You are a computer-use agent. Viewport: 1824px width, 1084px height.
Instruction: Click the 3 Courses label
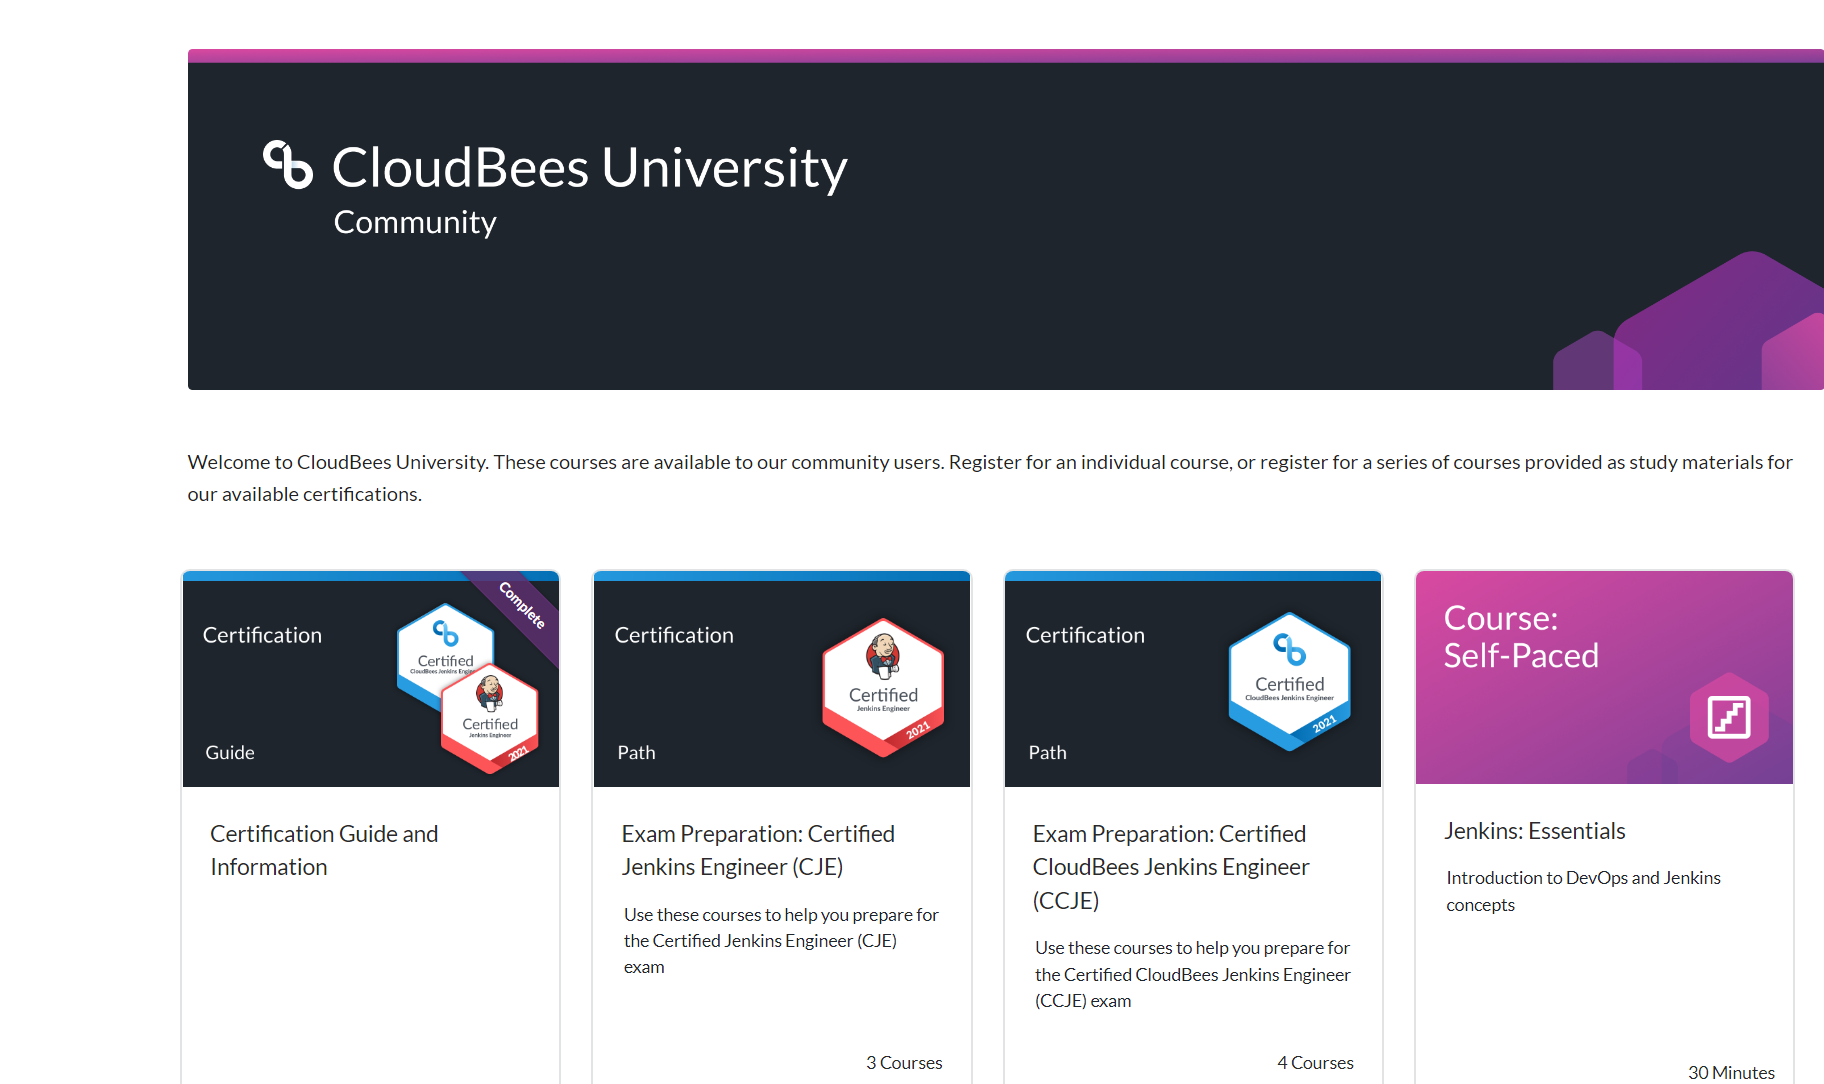(x=904, y=1062)
